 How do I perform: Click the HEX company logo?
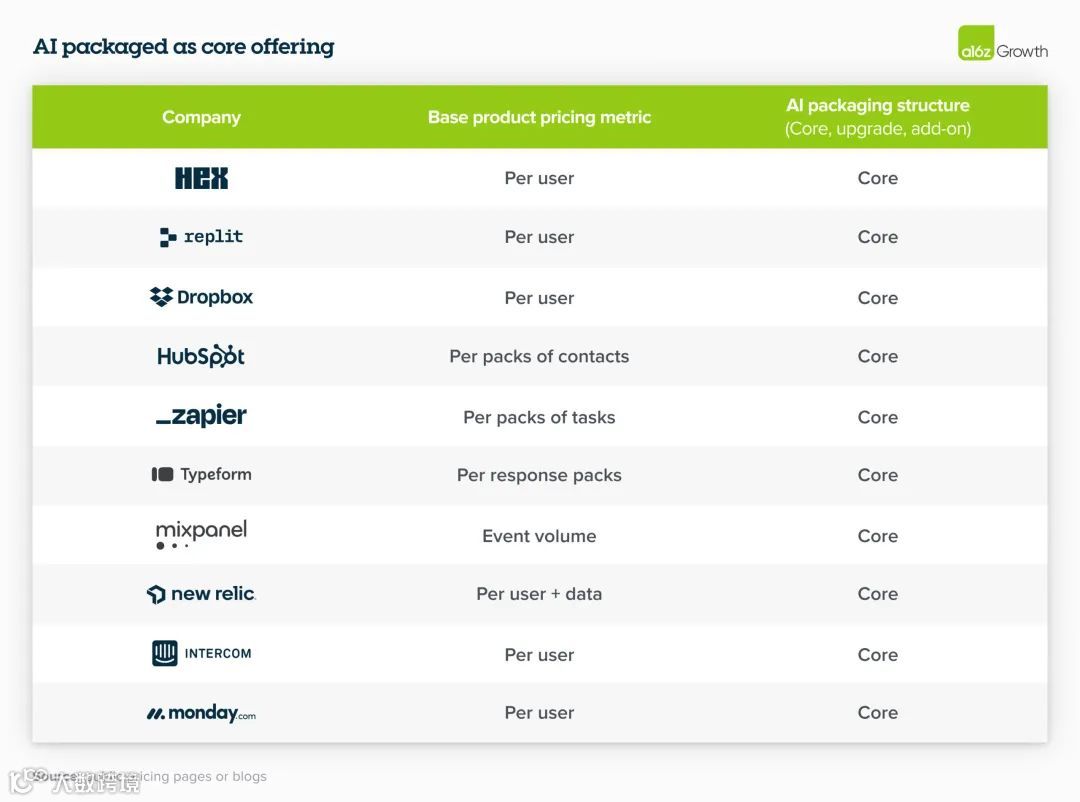pyautogui.click(x=201, y=178)
